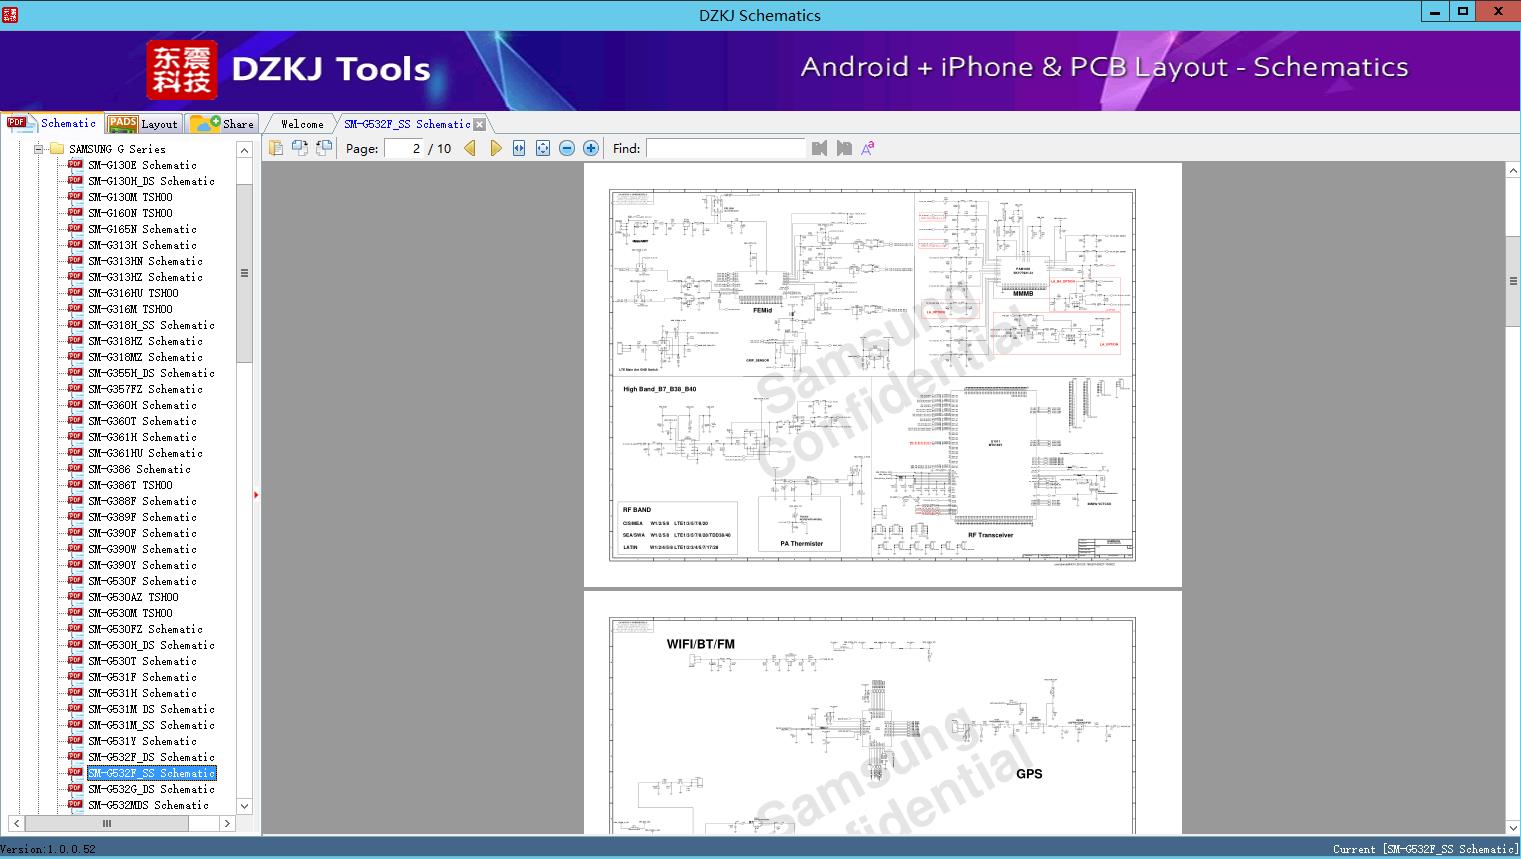Click the PDF icon beside SM-G360T Schematic
1521x859 pixels.
pos(75,420)
